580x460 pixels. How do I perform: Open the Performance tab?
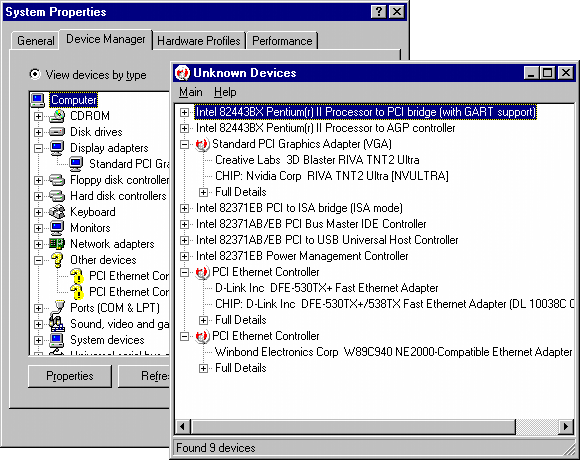tap(282, 41)
